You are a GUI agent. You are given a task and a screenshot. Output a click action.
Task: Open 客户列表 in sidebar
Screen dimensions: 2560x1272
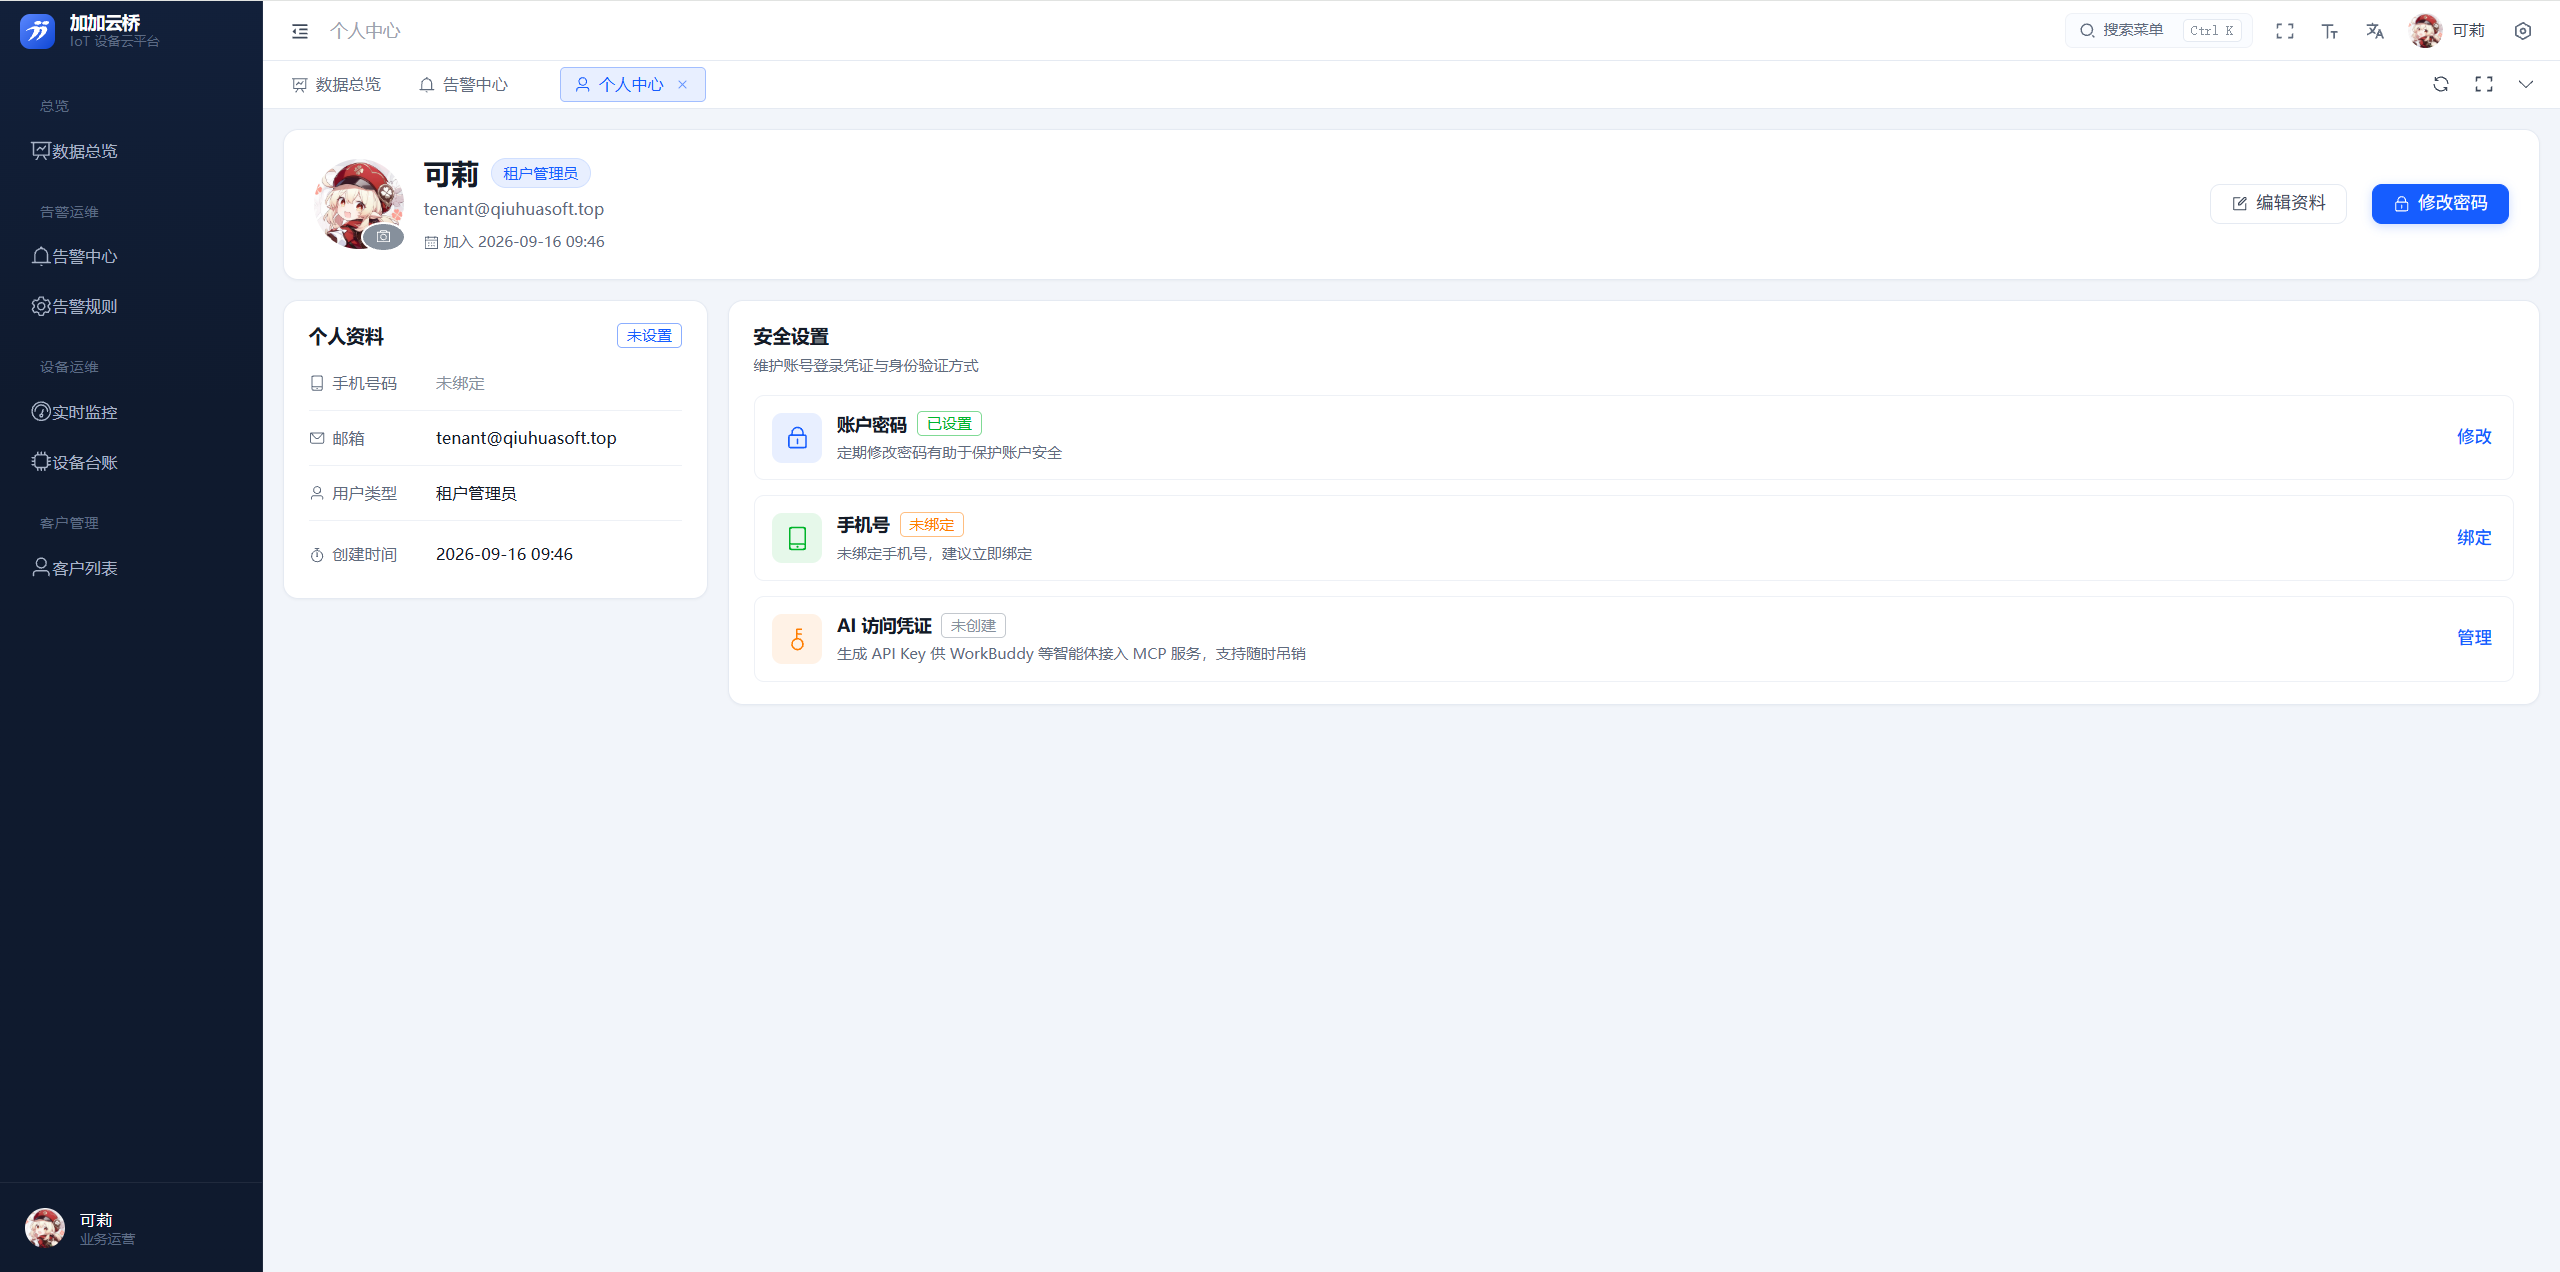(131, 568)
